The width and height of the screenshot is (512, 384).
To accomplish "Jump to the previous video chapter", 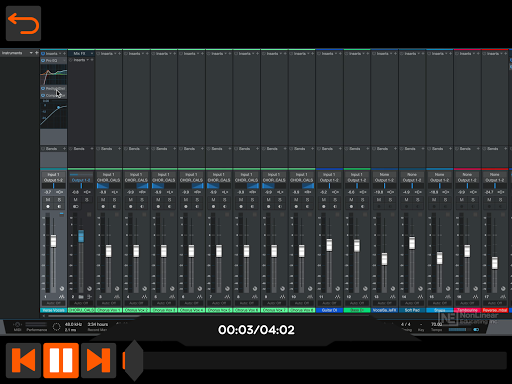I will [23, 360].
